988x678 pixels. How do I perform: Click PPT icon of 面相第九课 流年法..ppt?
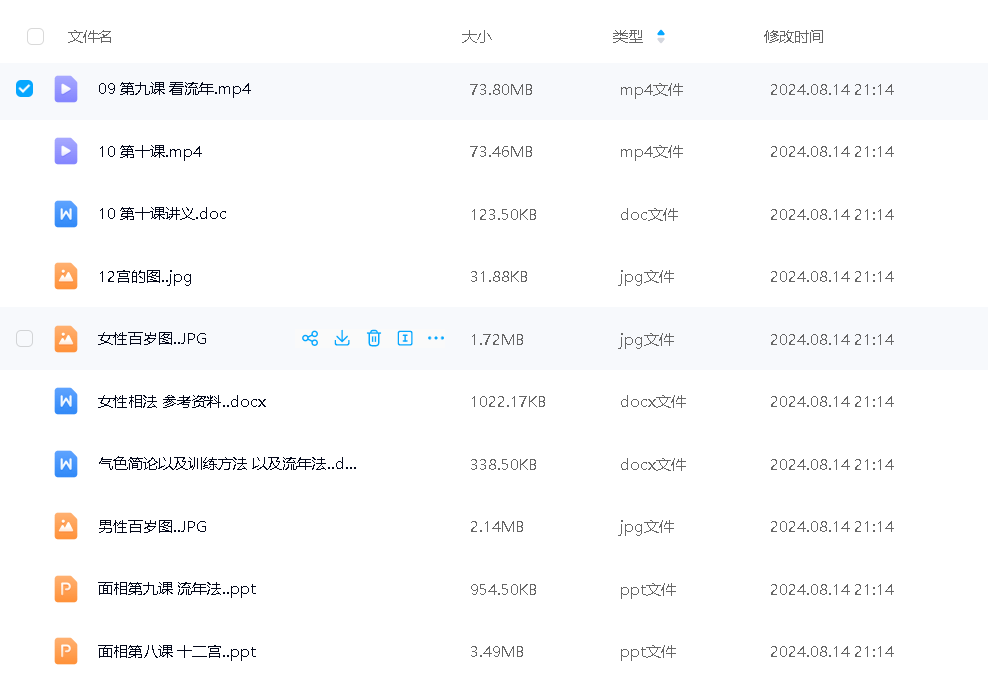pos(66,589)
